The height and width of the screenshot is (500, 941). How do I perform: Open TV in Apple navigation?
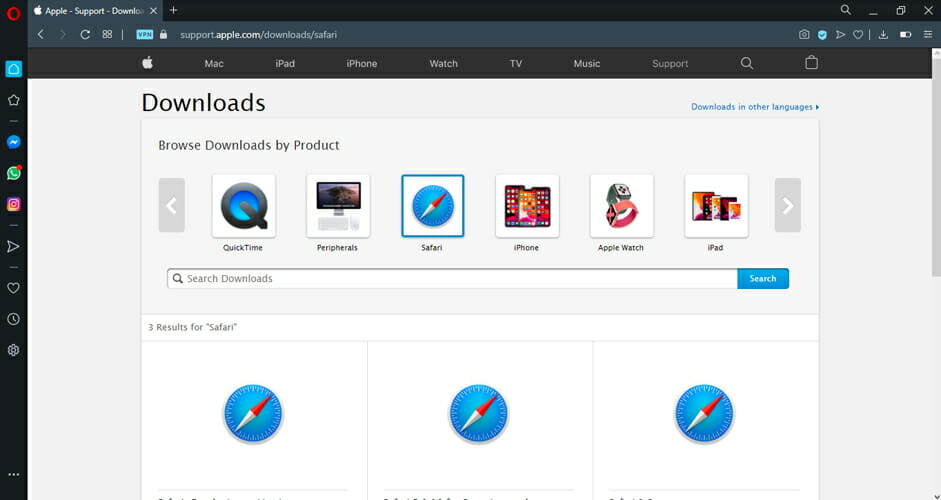coord(516,64)
